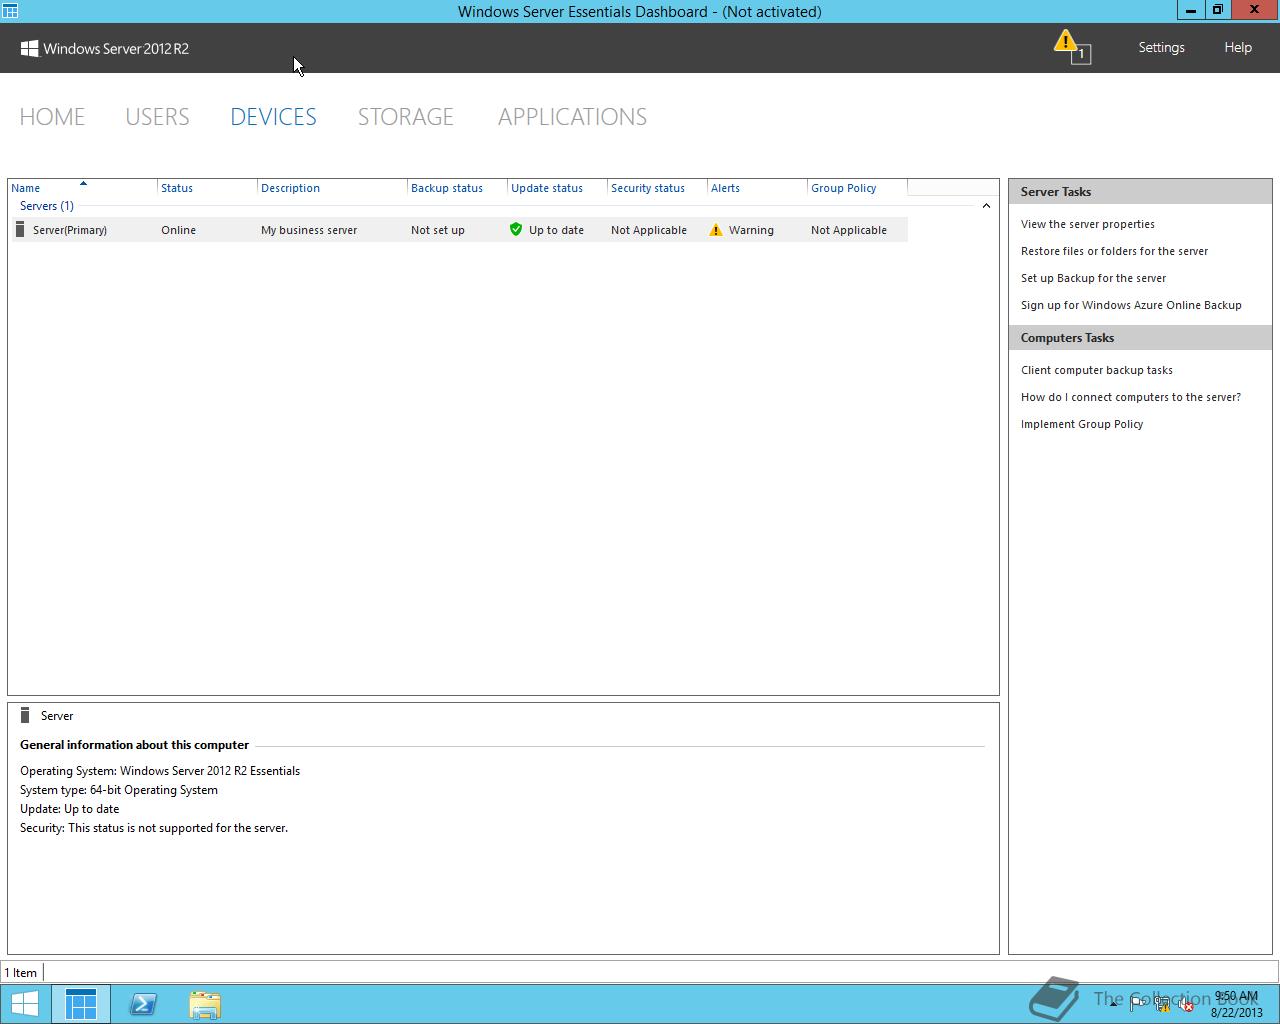Open Help in the header
1280x1024 pixels.
[x=1238, y=47]
